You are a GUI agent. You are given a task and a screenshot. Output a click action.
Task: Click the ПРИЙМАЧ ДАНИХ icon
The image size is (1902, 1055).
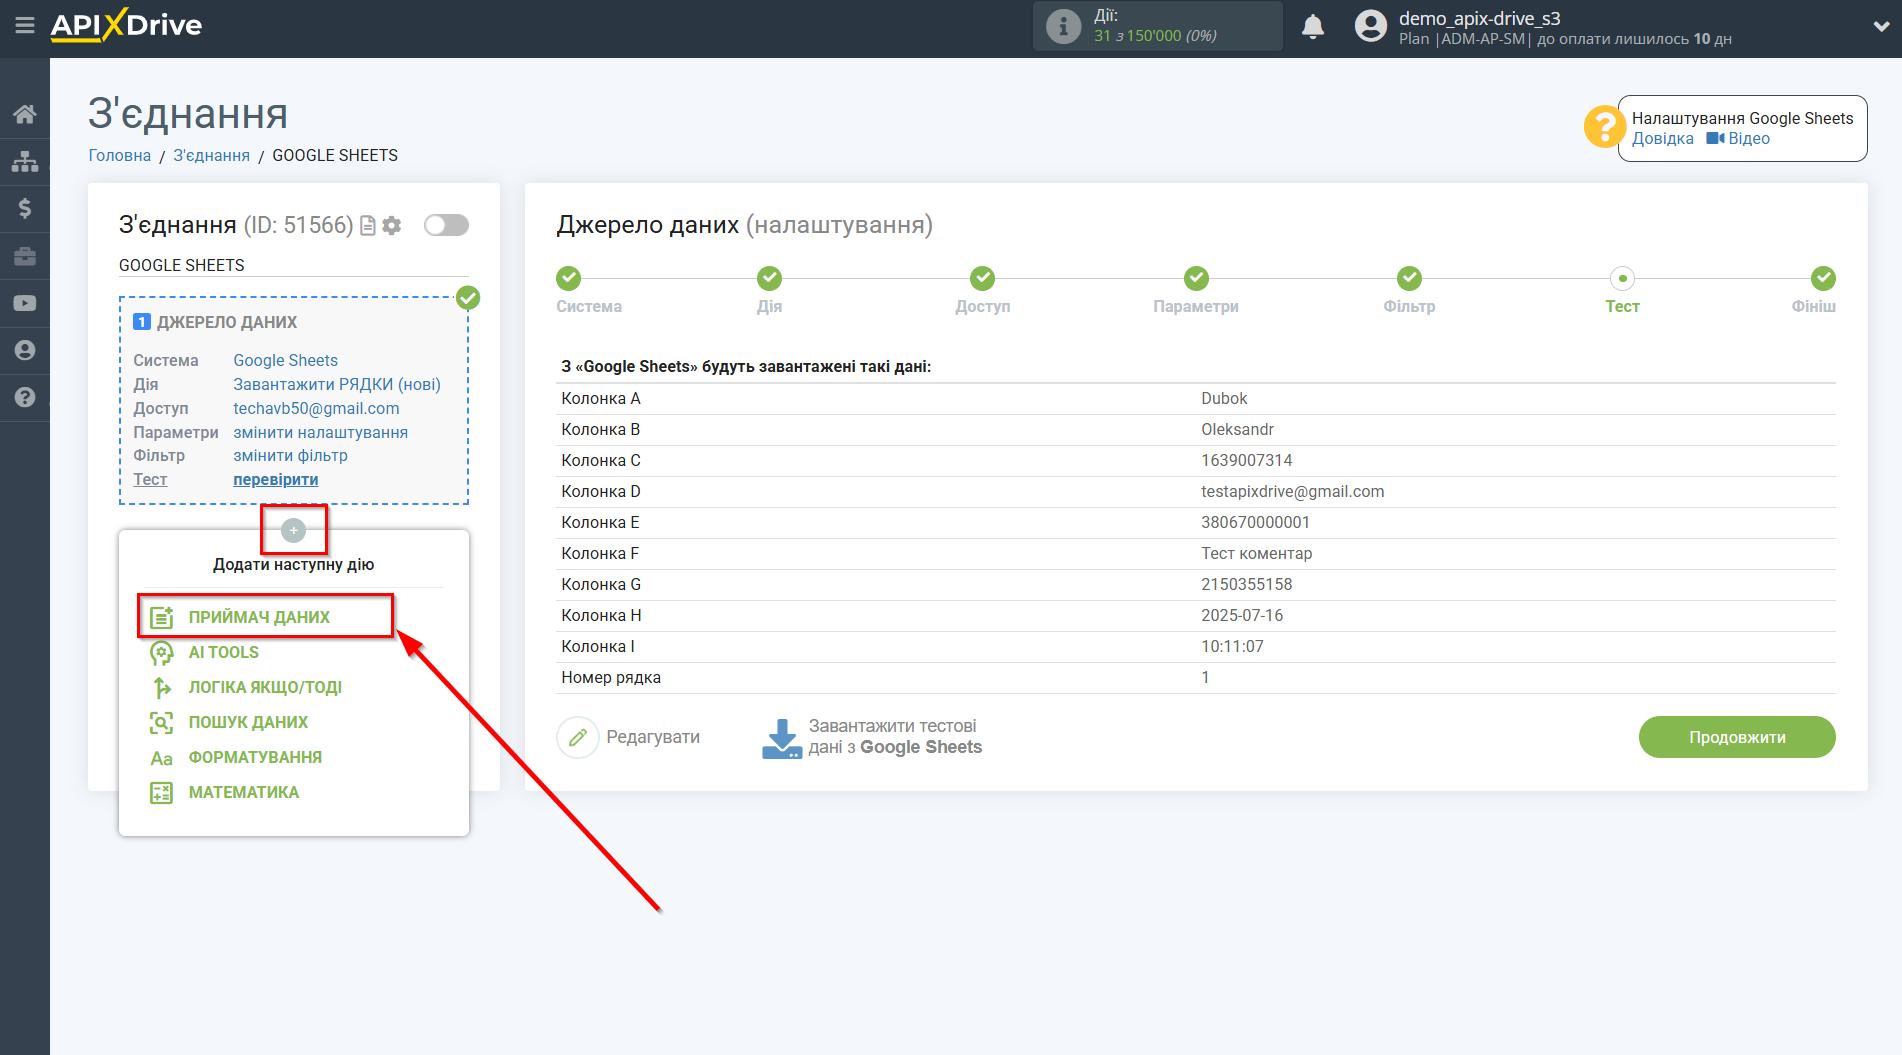pyautogui.click(x=161, y=618)
